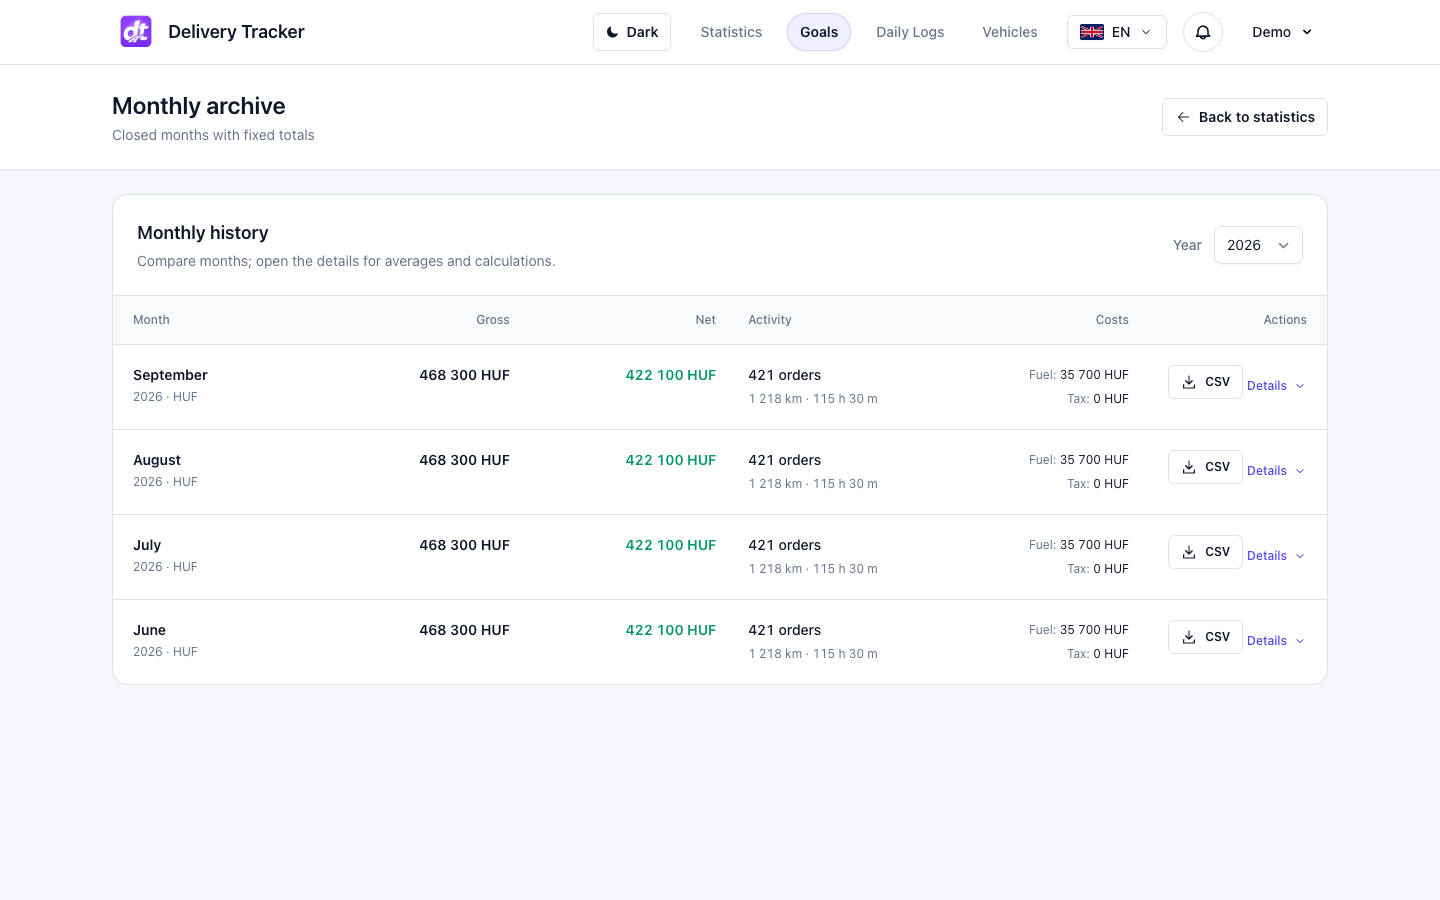The image size is (1440, 900).
Task: Click the July month name
Action: point(147,545)
